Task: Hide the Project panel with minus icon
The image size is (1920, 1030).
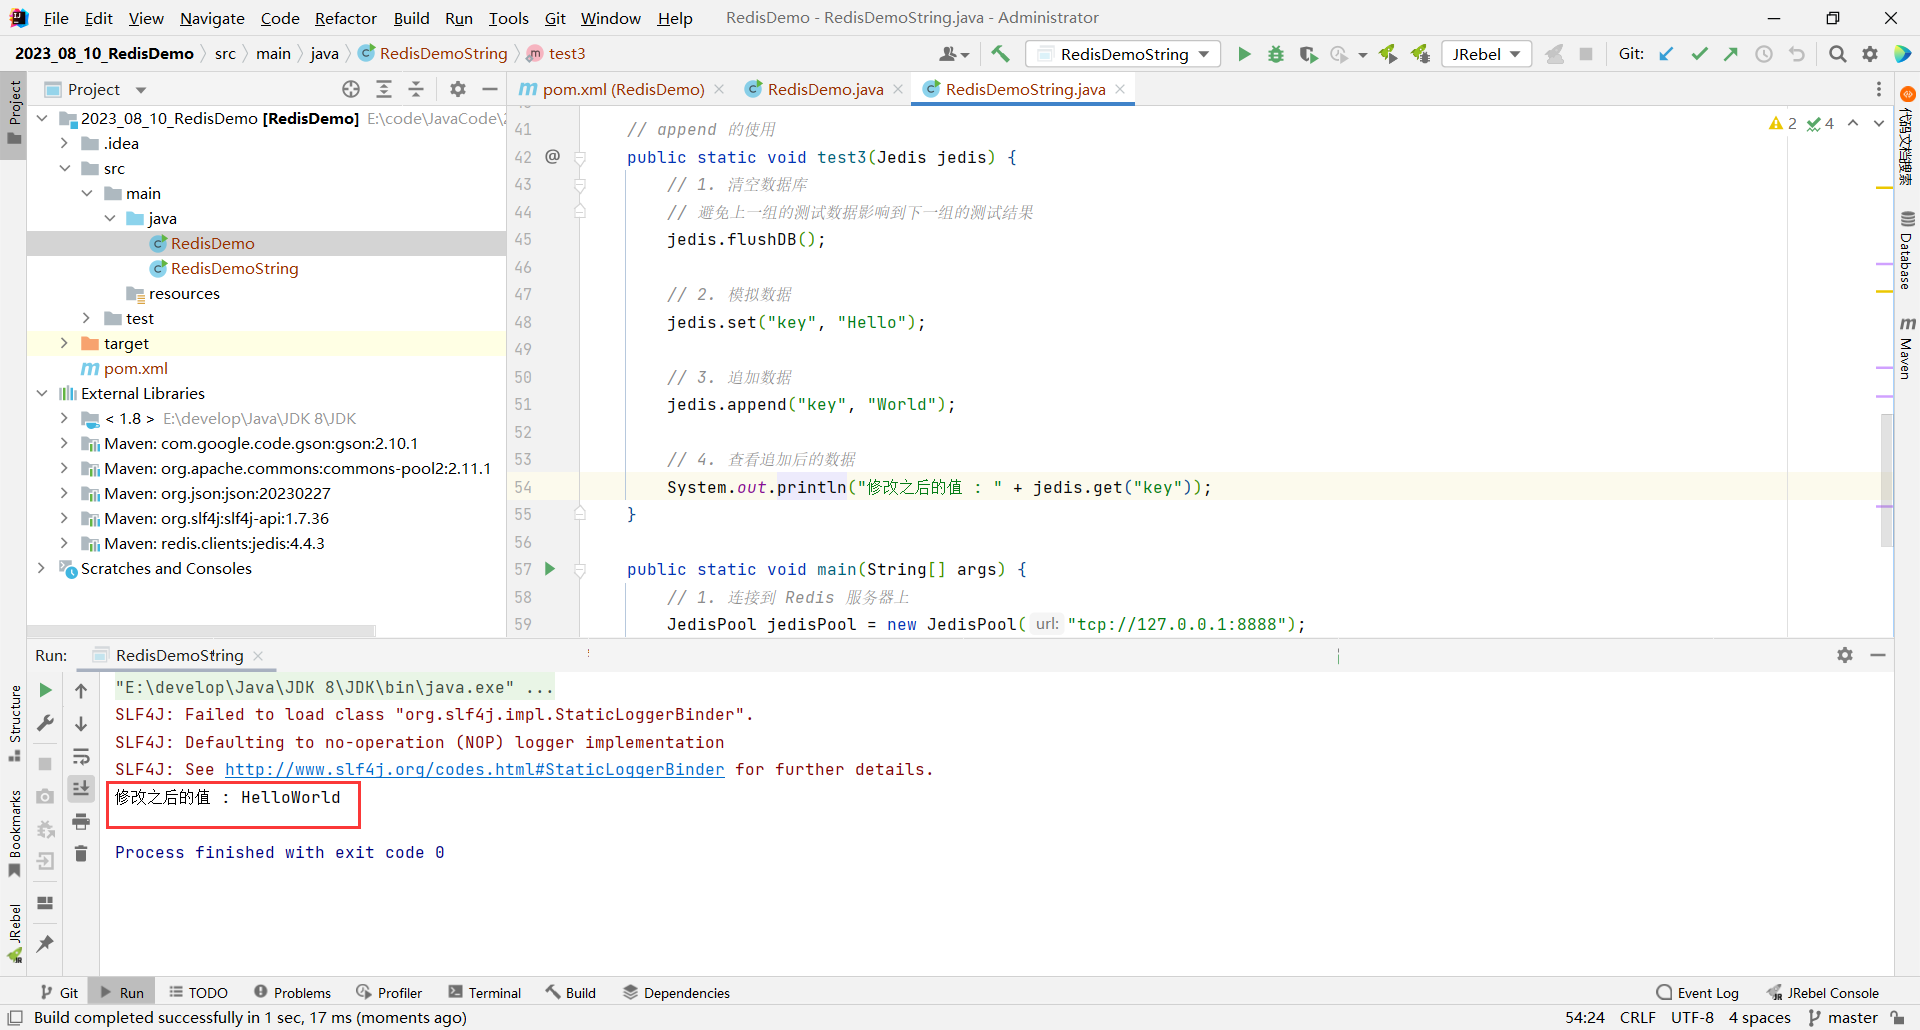Action: click(x=490, y=89)
